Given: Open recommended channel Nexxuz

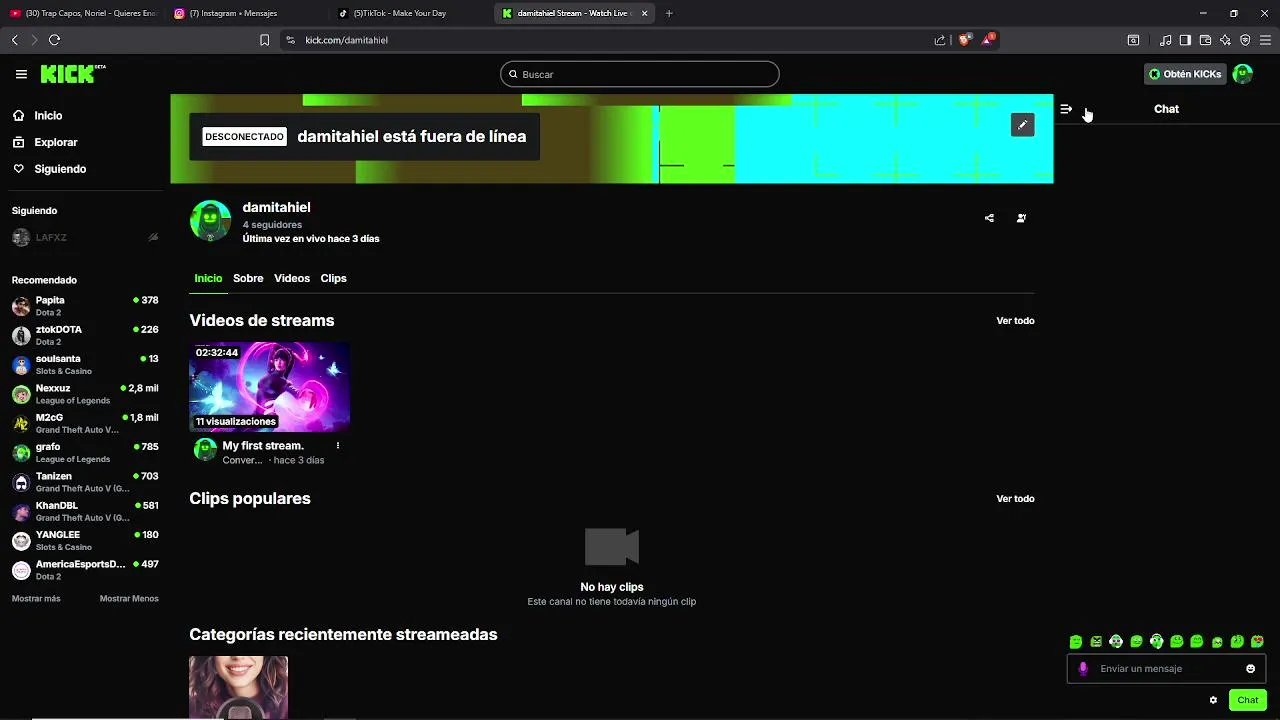Looking at the screenshot, I should [85, 394].
